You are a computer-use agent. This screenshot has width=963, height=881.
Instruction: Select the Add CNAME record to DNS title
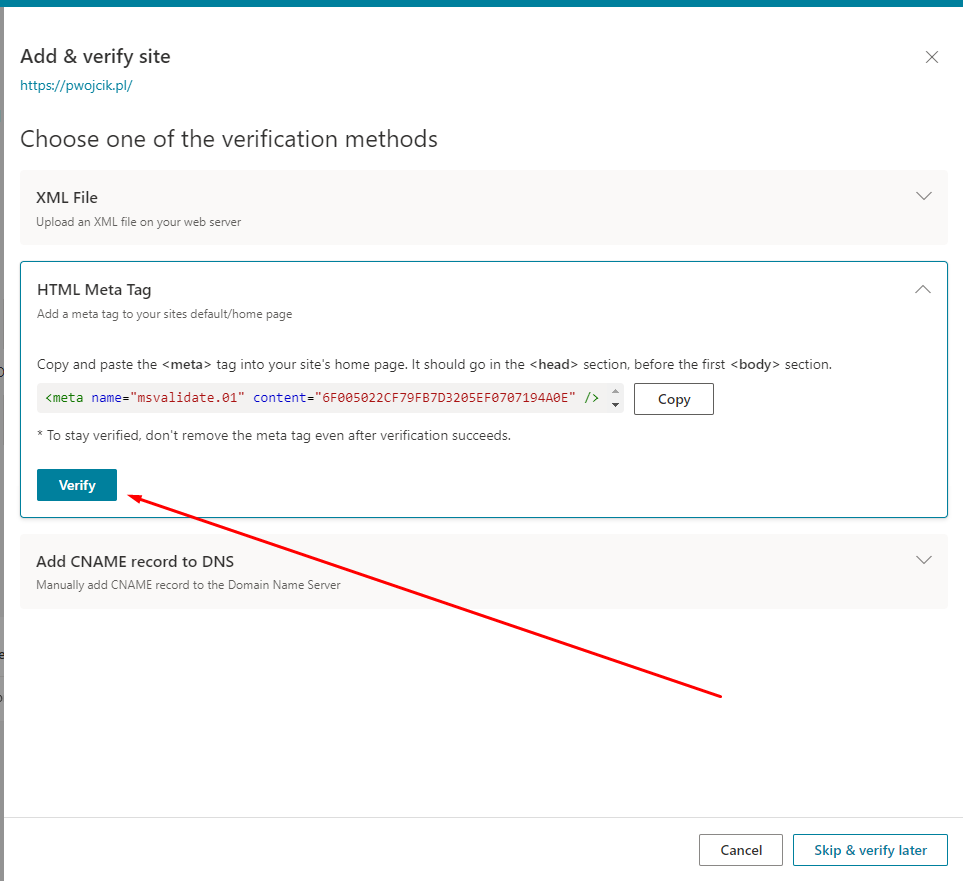point(135,561)
